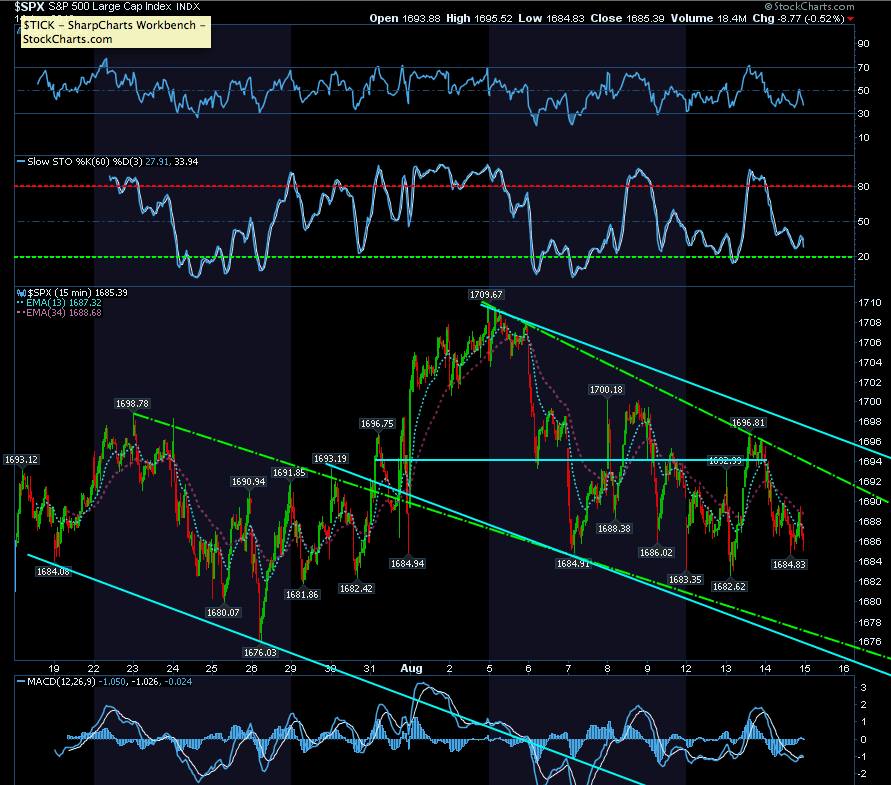Click the 1693.12 price label at chart start
891x785 pixels.
tap(21, 459)
